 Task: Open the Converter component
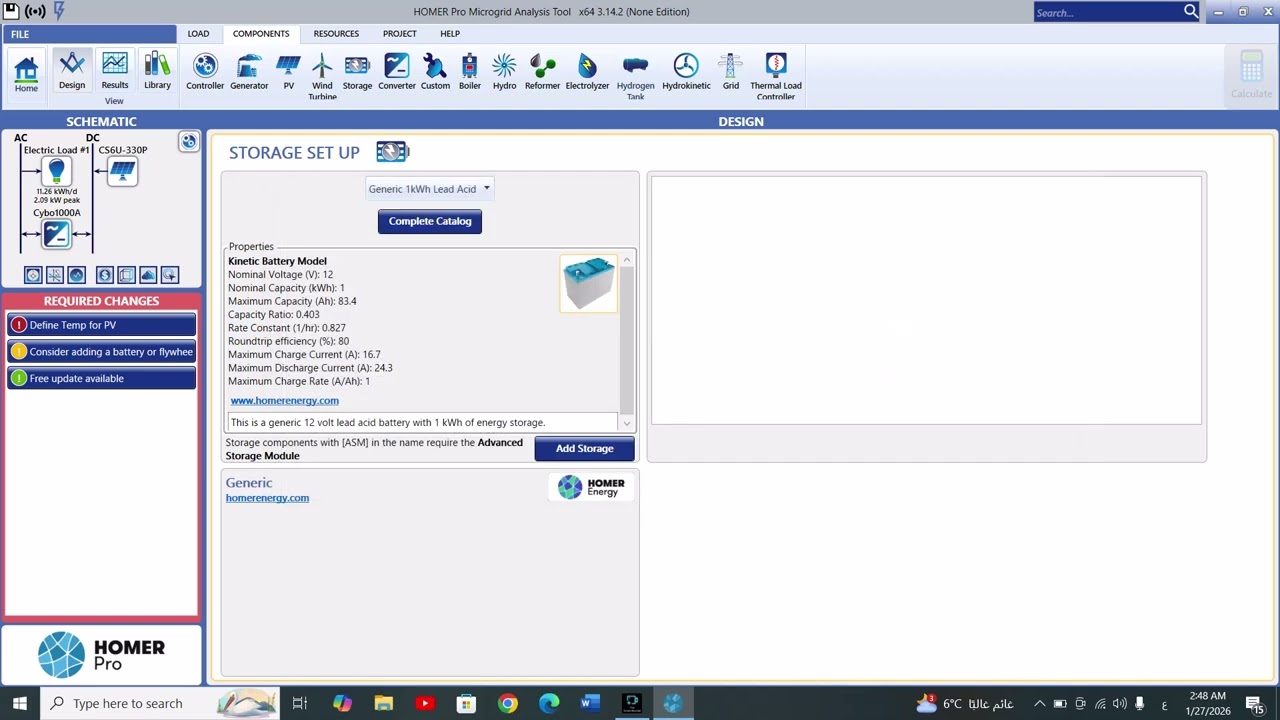(397, 72)
